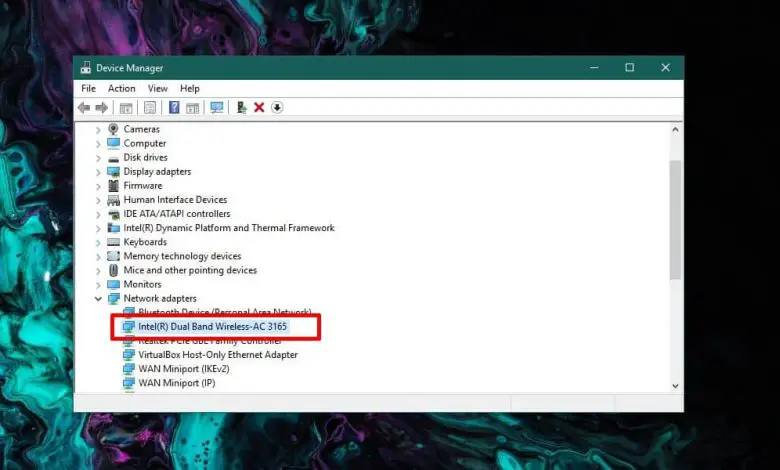Click the Display adapters category icon

pyautogui.click(x=113, y=172)
